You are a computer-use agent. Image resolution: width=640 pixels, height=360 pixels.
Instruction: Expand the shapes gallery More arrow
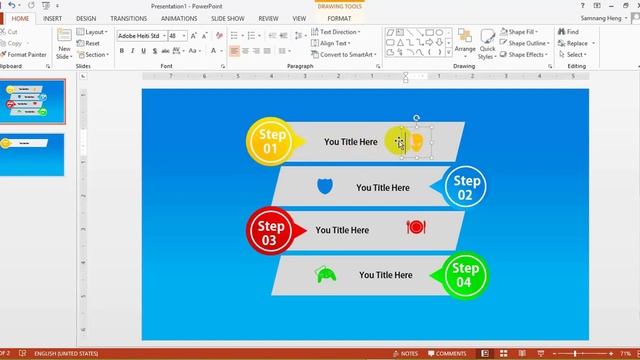(449, 52)
